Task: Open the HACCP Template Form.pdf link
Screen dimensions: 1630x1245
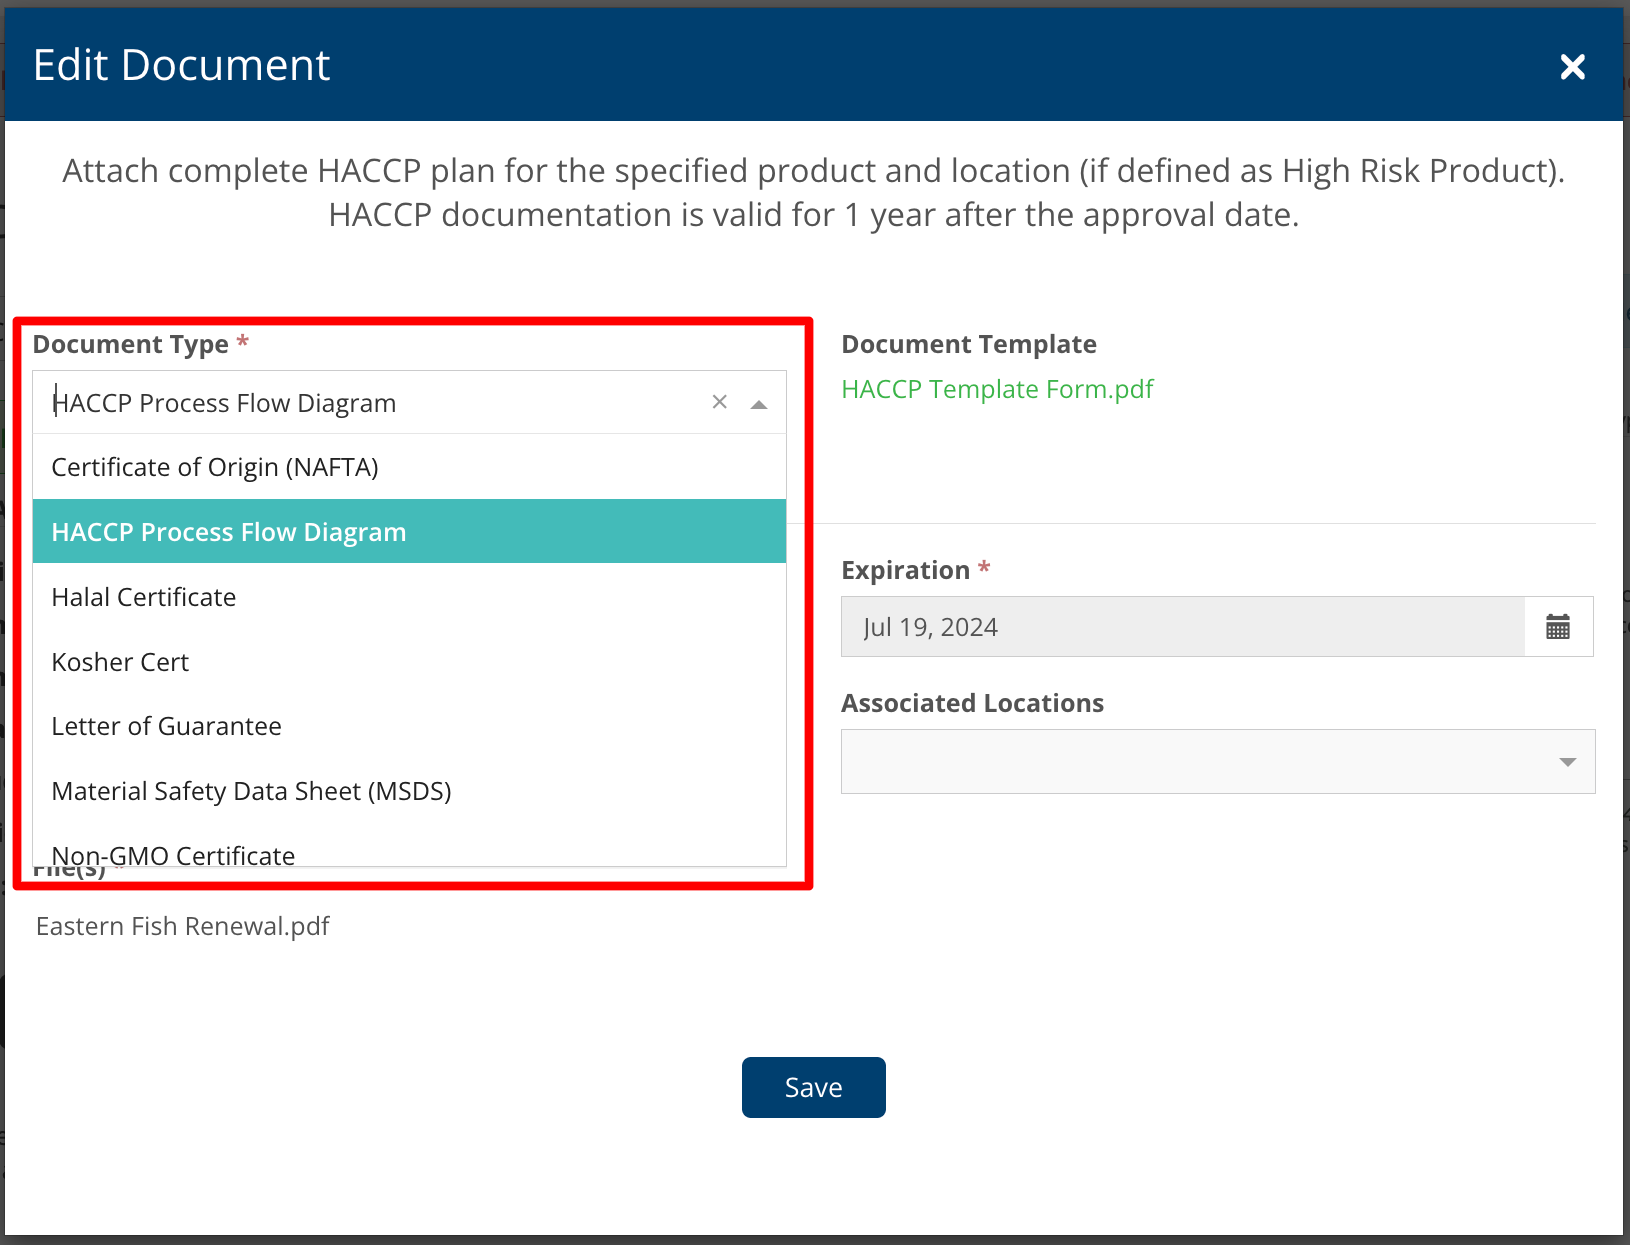Action: coord(997,389)
